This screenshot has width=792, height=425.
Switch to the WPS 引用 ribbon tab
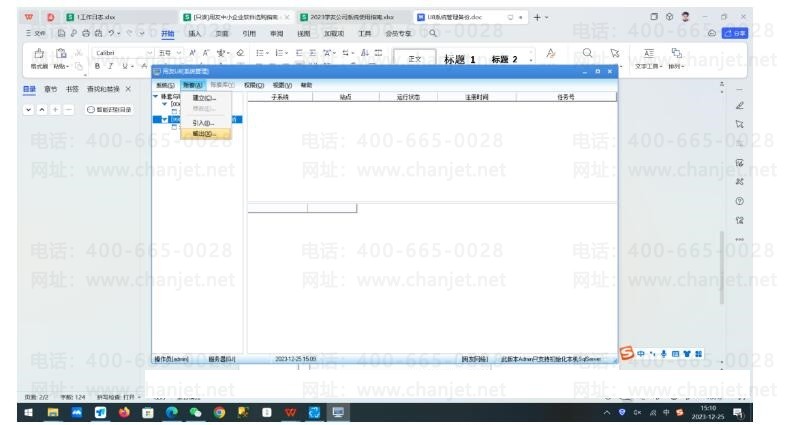(249, 33)
